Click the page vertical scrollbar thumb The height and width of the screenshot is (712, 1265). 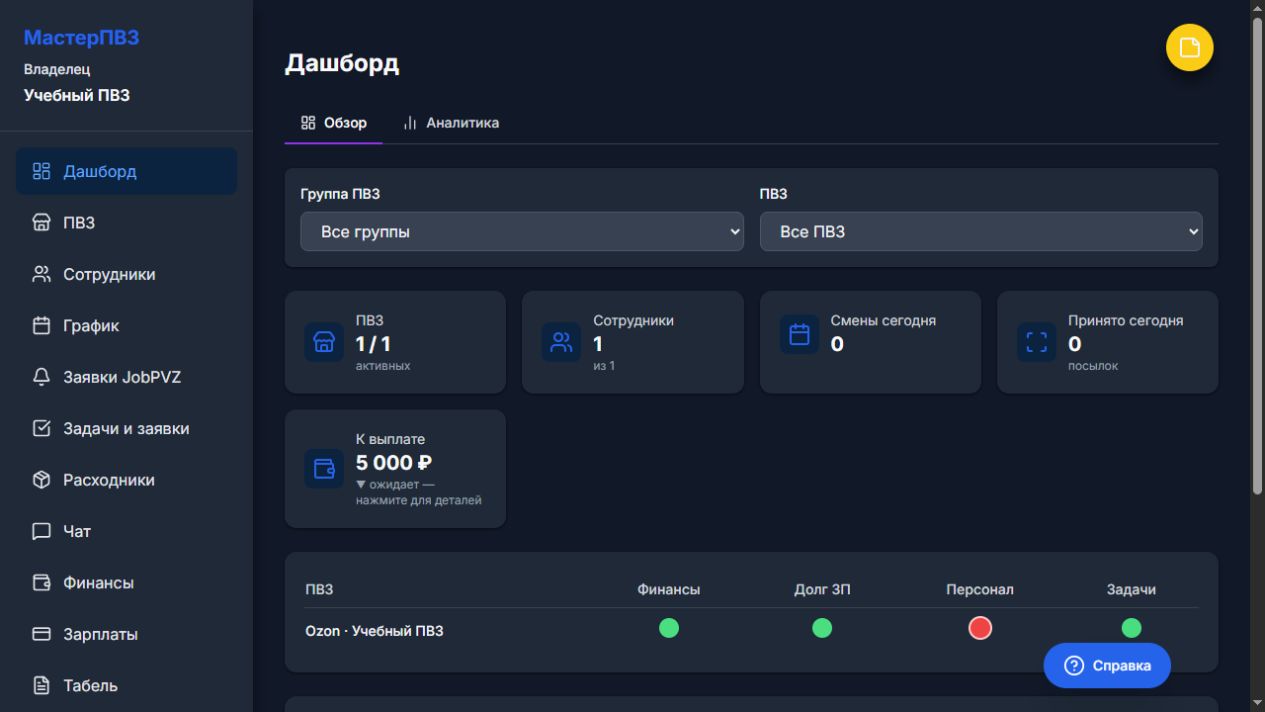point(1258,255)
